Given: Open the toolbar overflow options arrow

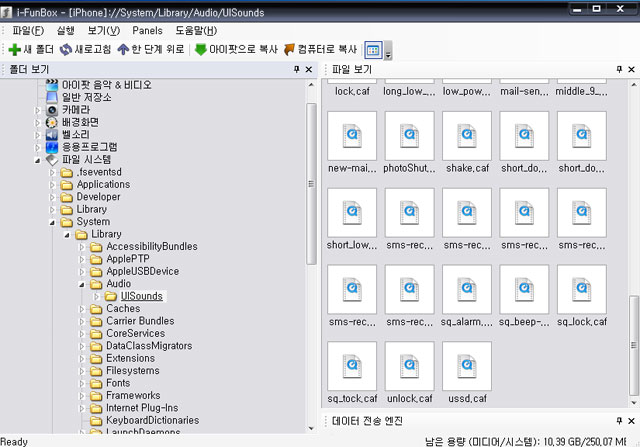Looking at the screenshot, I should (388, 50).
